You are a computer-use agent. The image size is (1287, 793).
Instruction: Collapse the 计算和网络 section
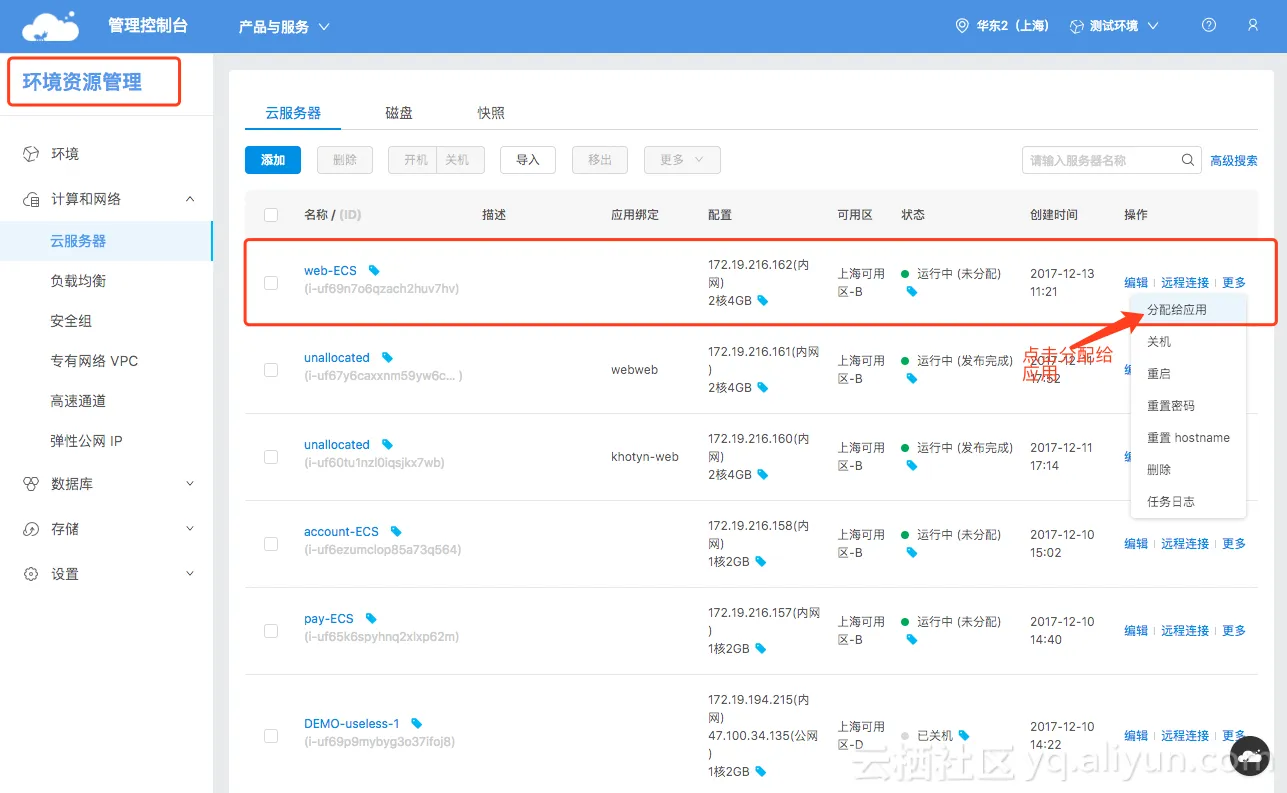pos(190,199)
